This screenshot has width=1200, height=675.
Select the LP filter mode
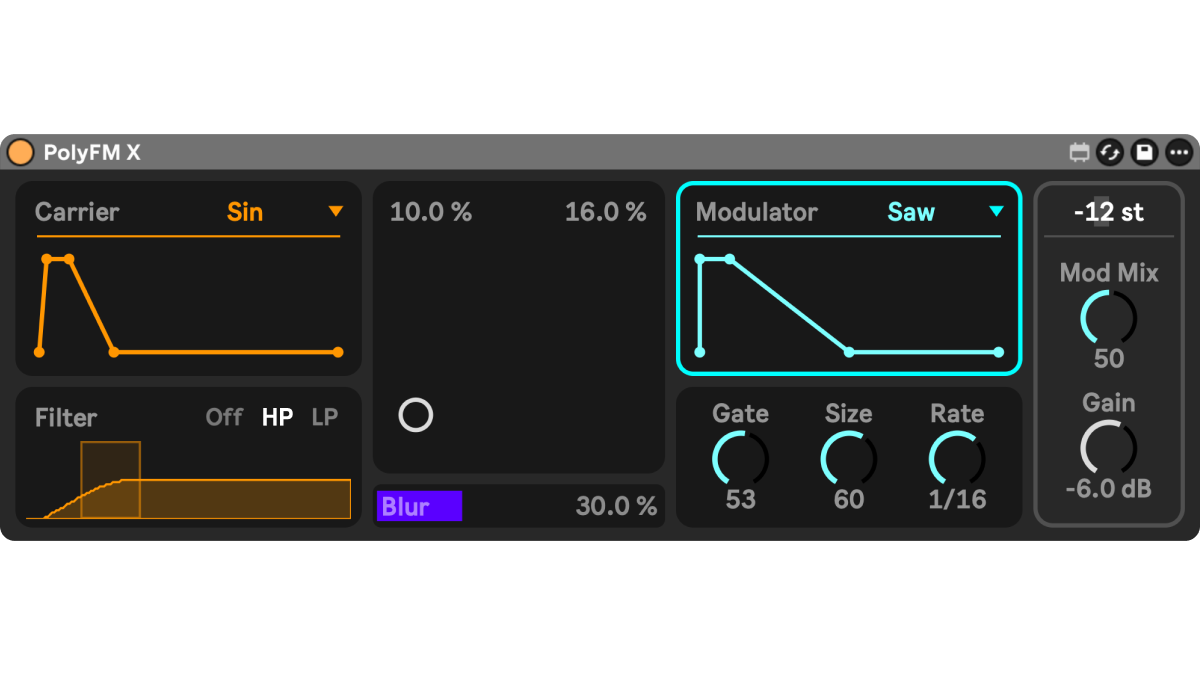click(325, 417)
